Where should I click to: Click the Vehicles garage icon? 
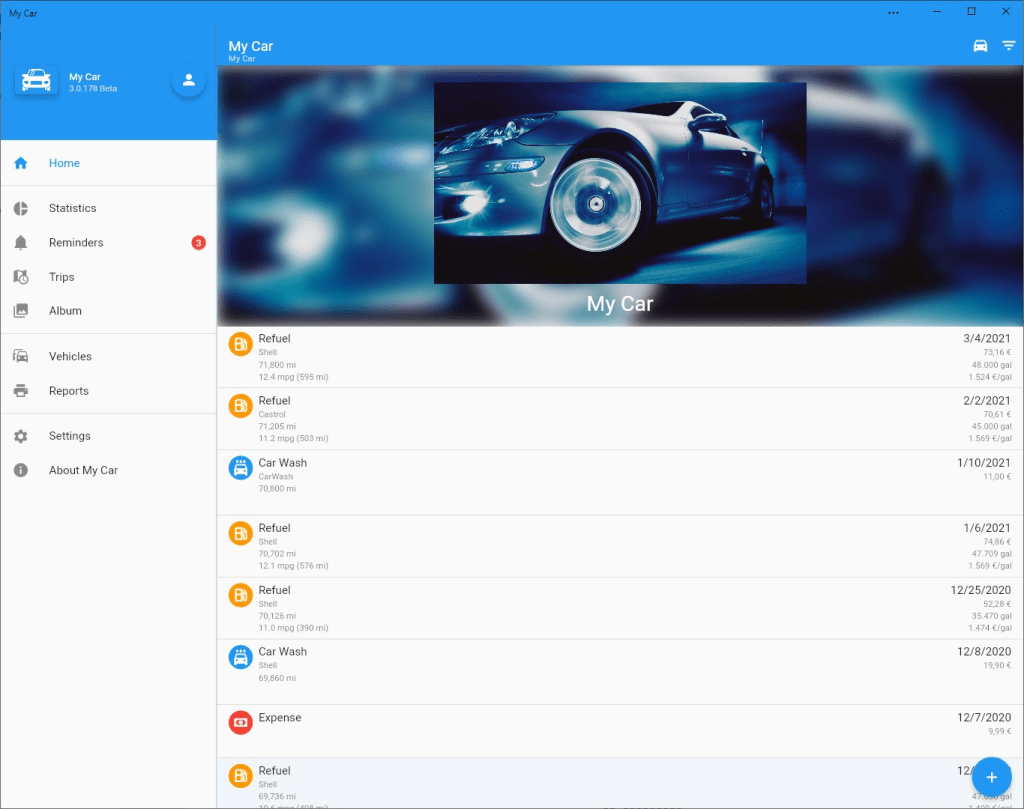(x=20, y=356)
